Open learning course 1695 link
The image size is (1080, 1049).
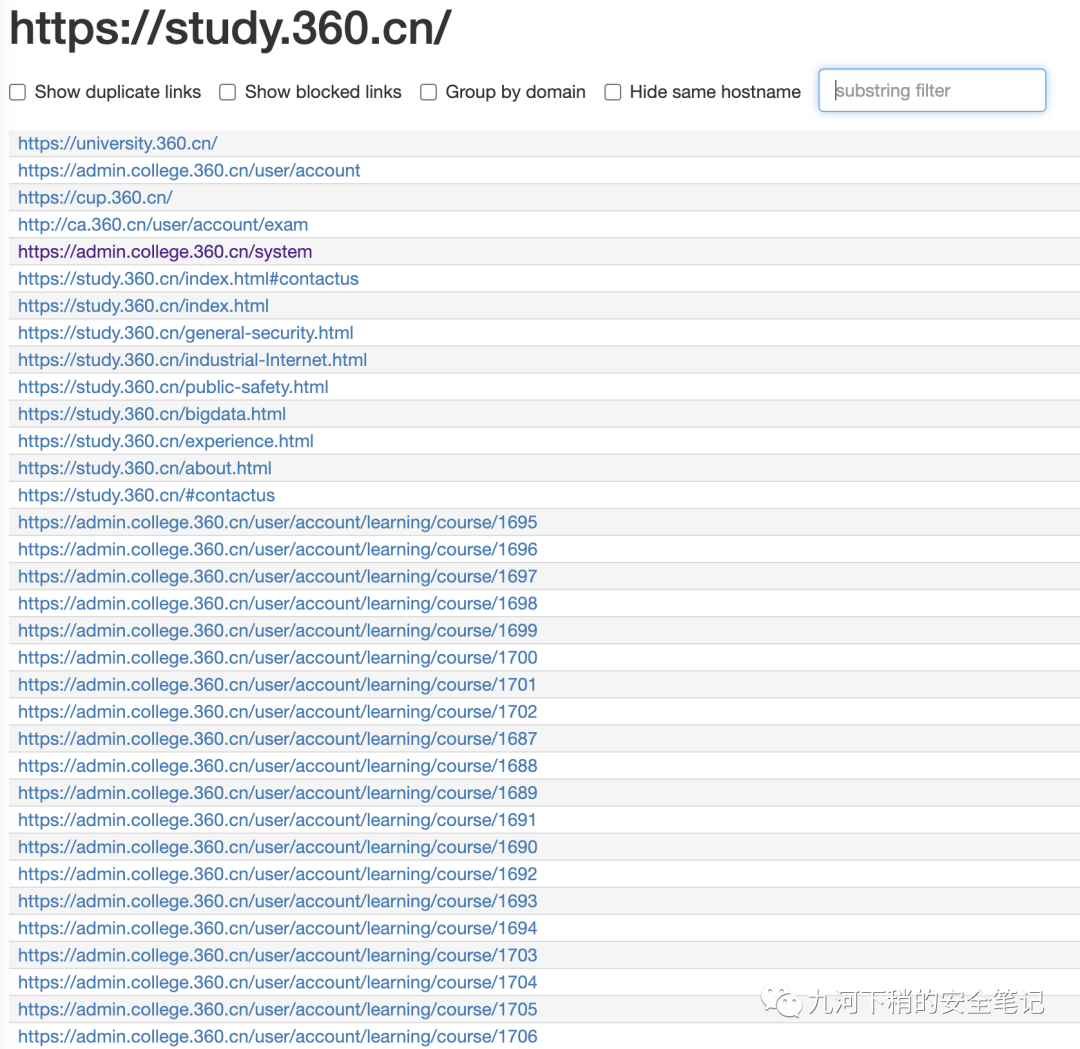[x=278, y=522]
